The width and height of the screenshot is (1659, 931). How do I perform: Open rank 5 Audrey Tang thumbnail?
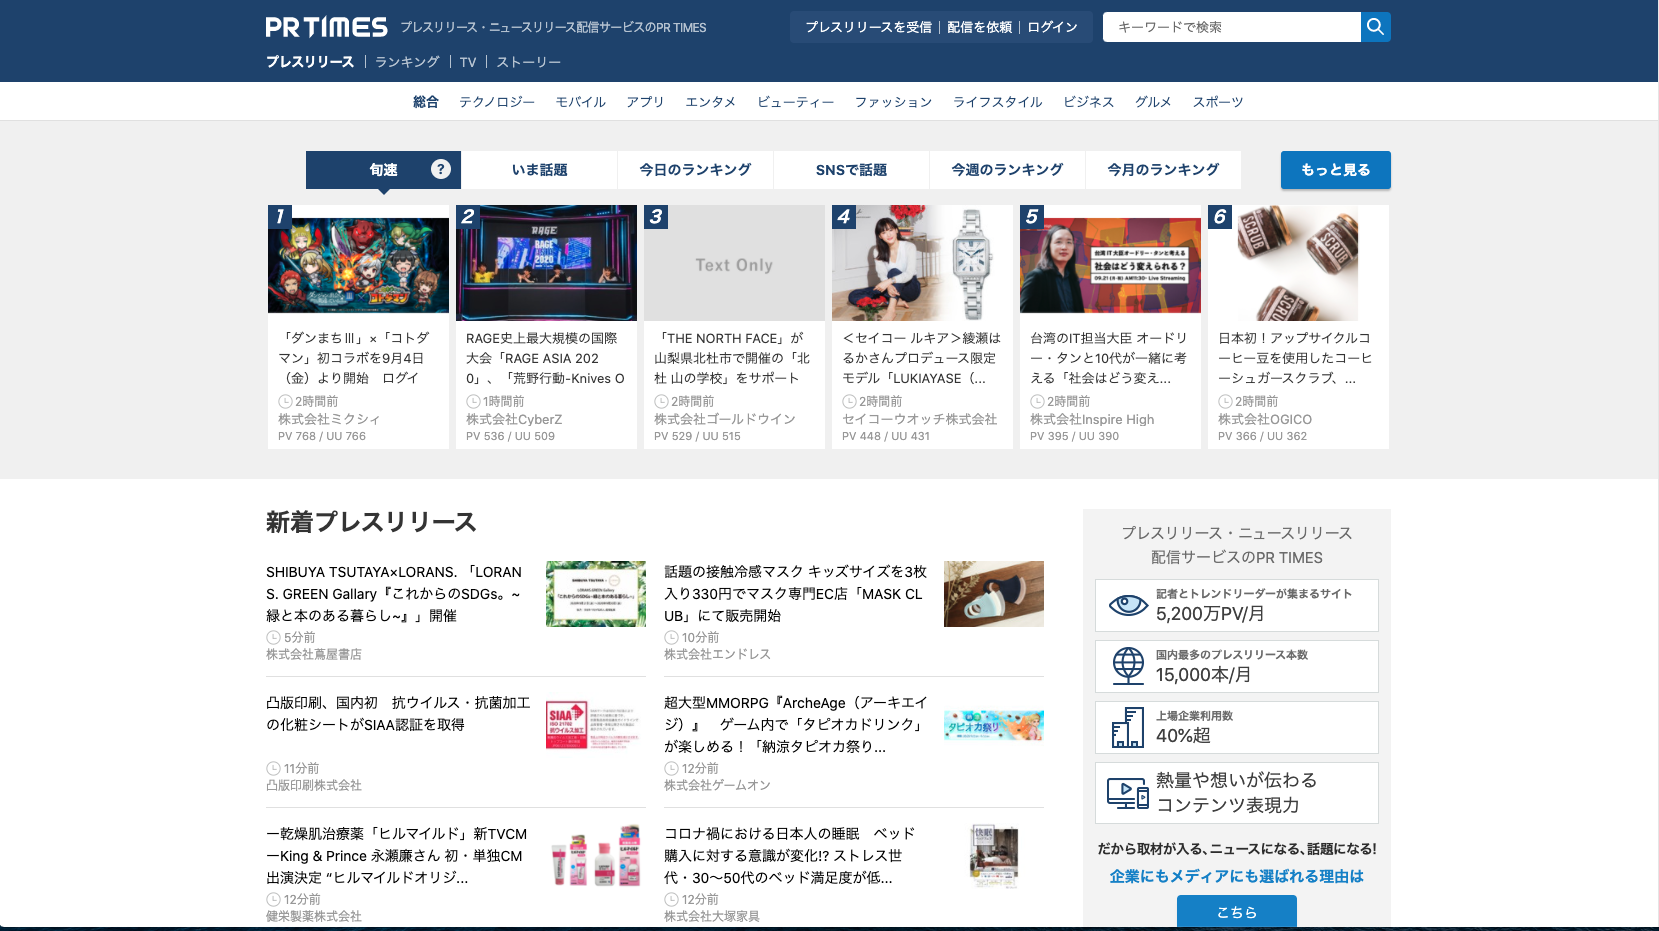pos(1110,263)
